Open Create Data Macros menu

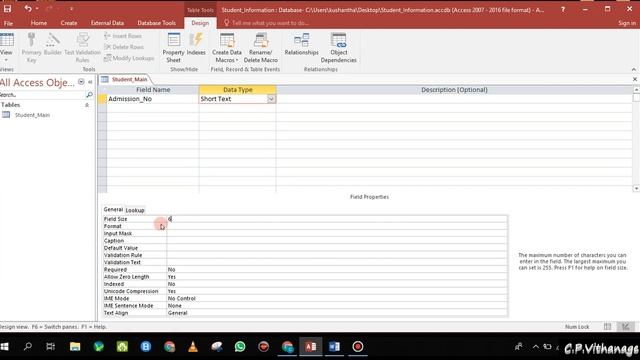[x=227, y=48]
